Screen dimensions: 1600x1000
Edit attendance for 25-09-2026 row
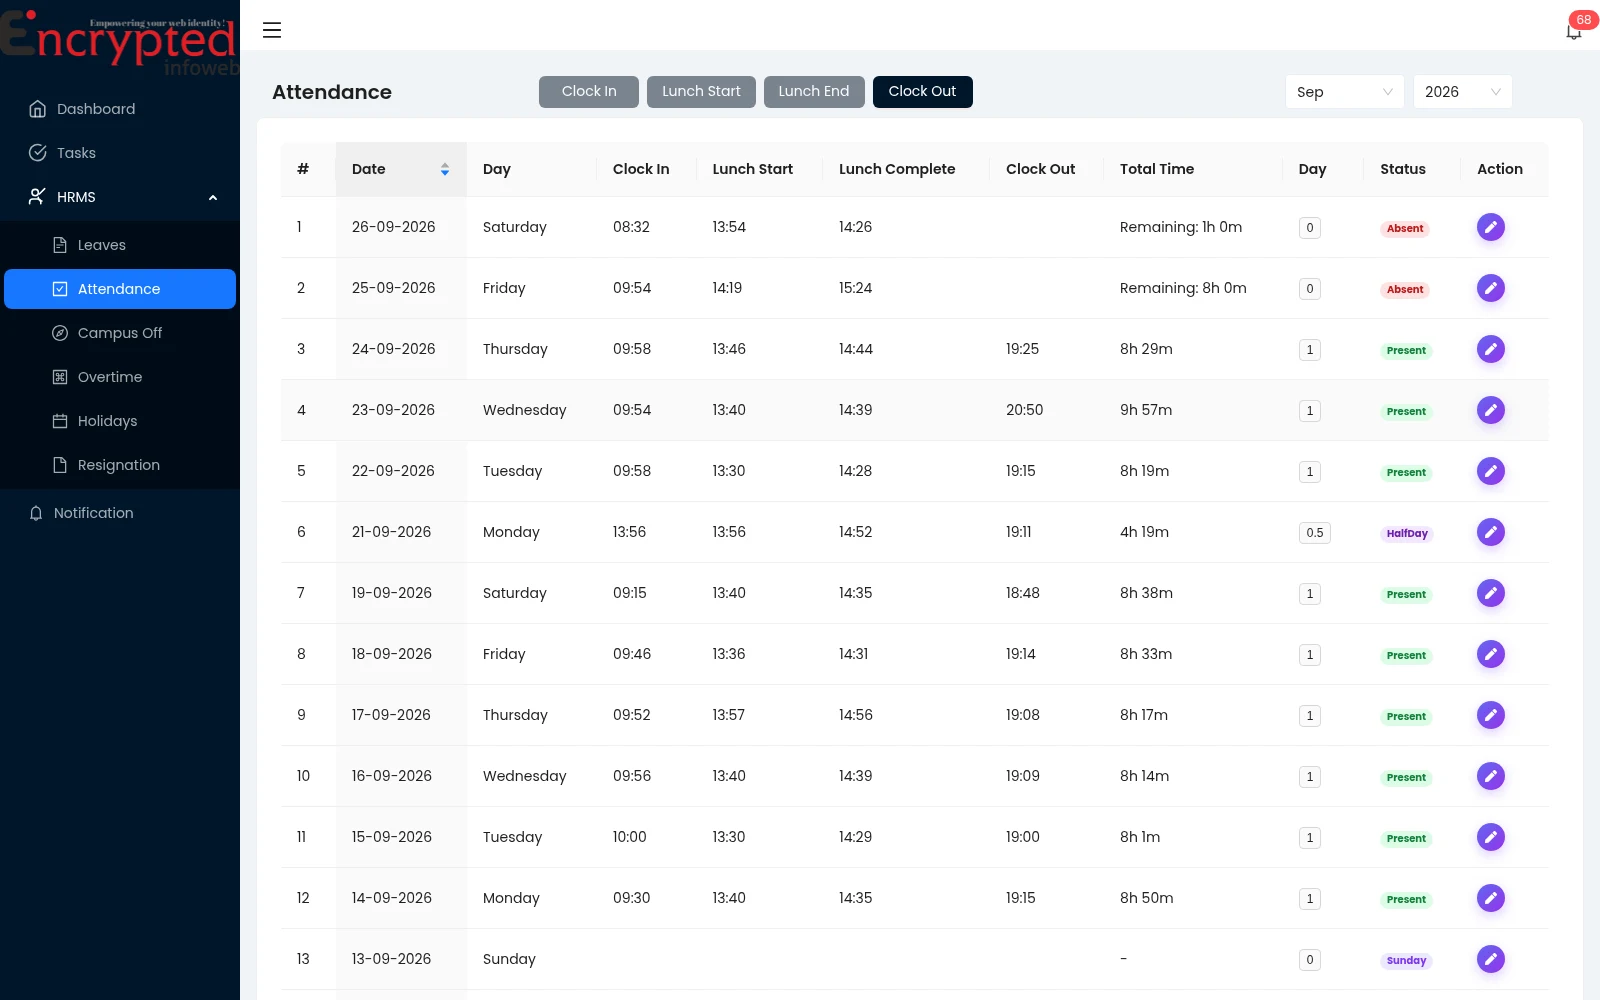click(x=1490, y=288)
